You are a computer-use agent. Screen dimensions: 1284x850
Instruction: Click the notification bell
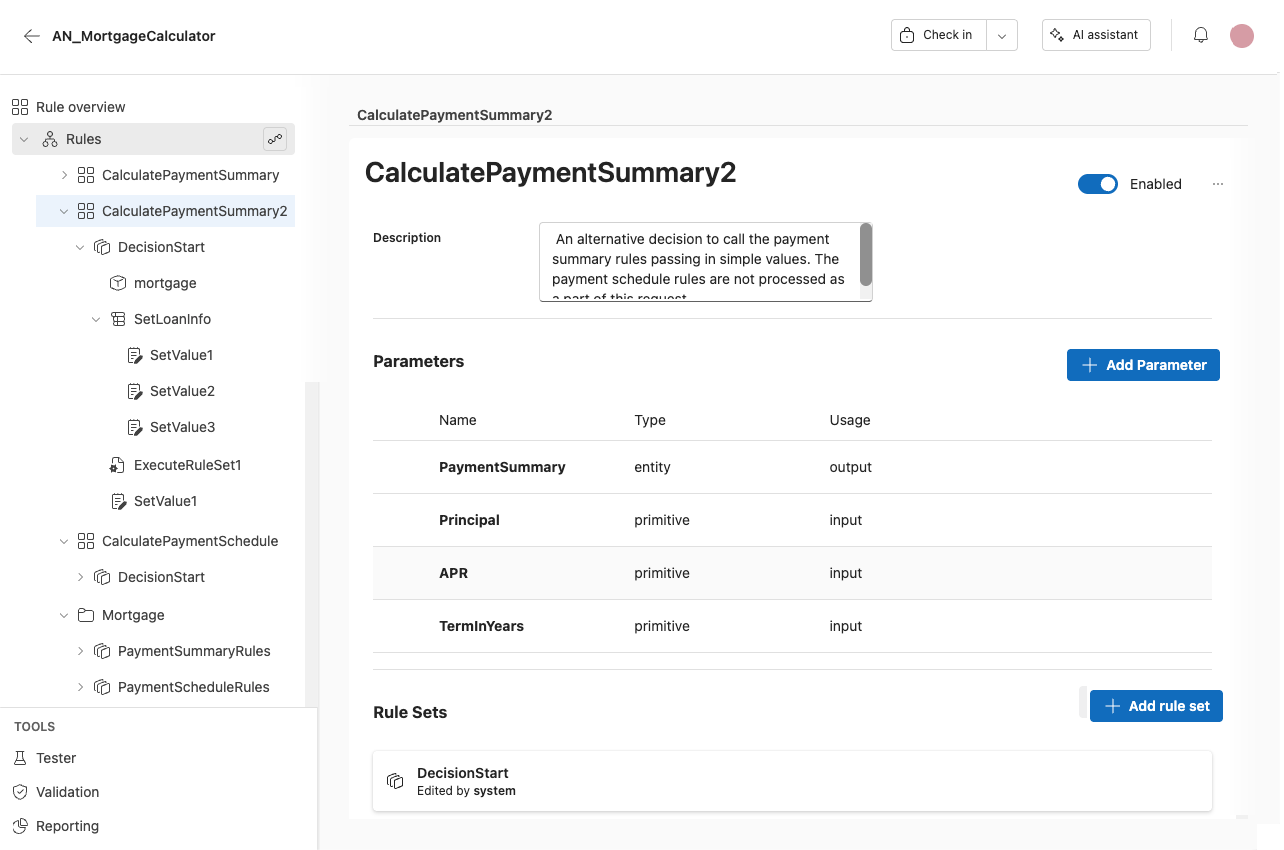click(1200, 34)
